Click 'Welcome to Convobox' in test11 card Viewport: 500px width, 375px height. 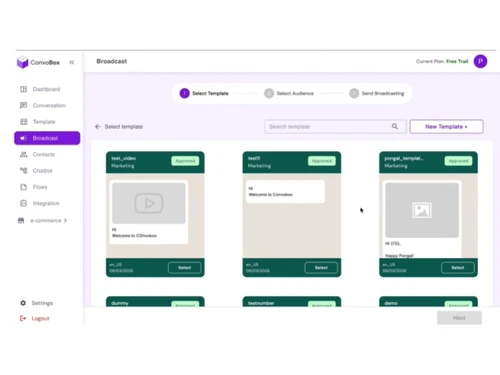click(x=271, y=195)
